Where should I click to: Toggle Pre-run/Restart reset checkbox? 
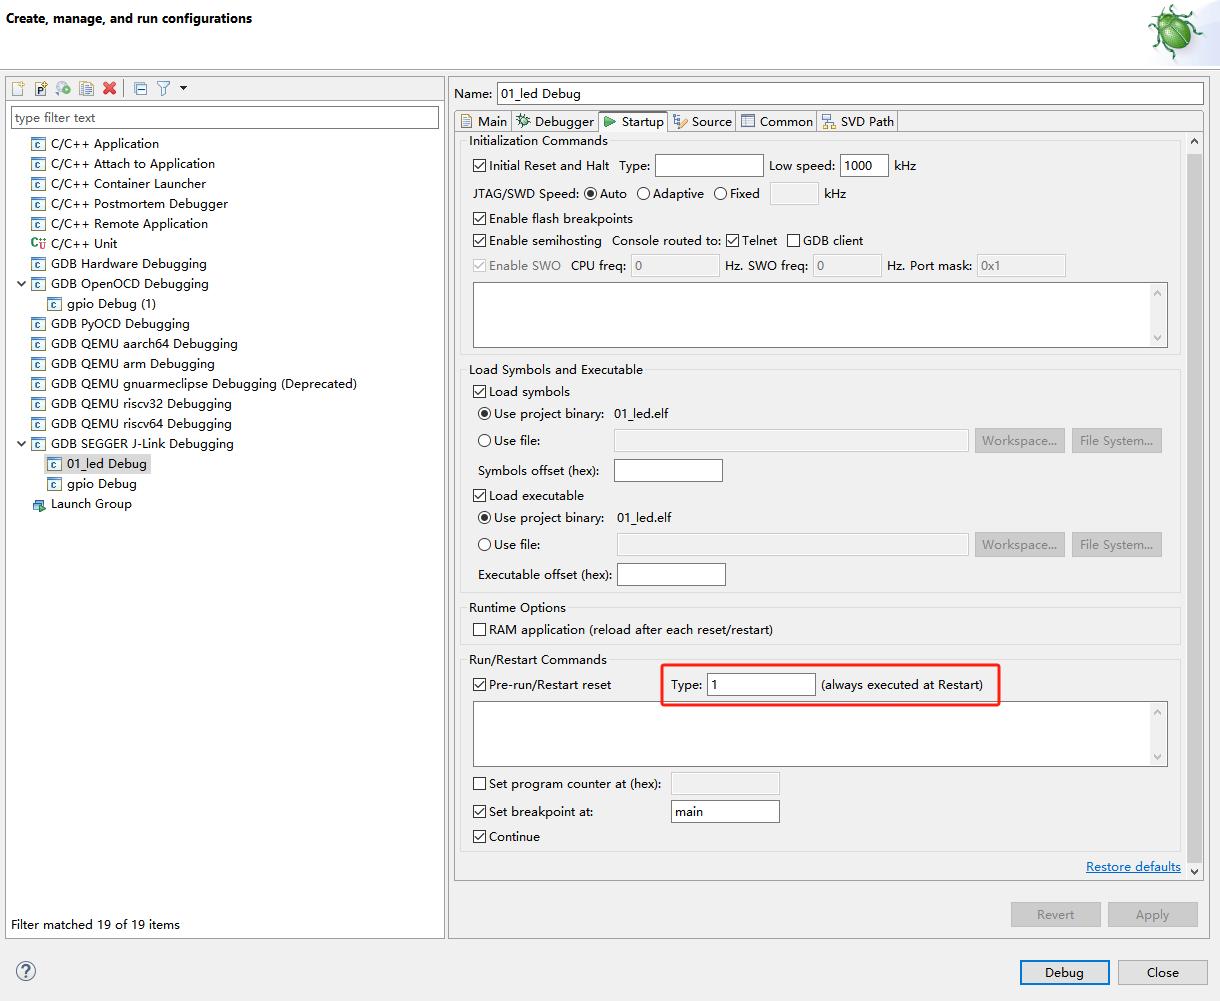[480, 685]
